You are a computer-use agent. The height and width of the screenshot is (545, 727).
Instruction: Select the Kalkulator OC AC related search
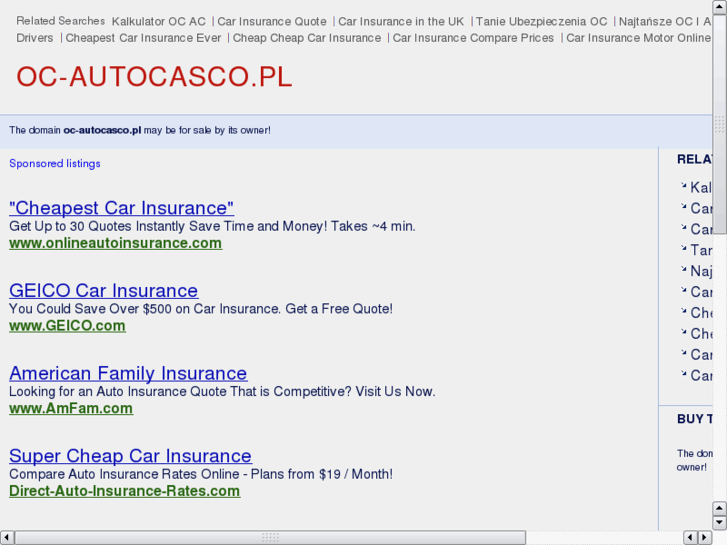point(159,22)
